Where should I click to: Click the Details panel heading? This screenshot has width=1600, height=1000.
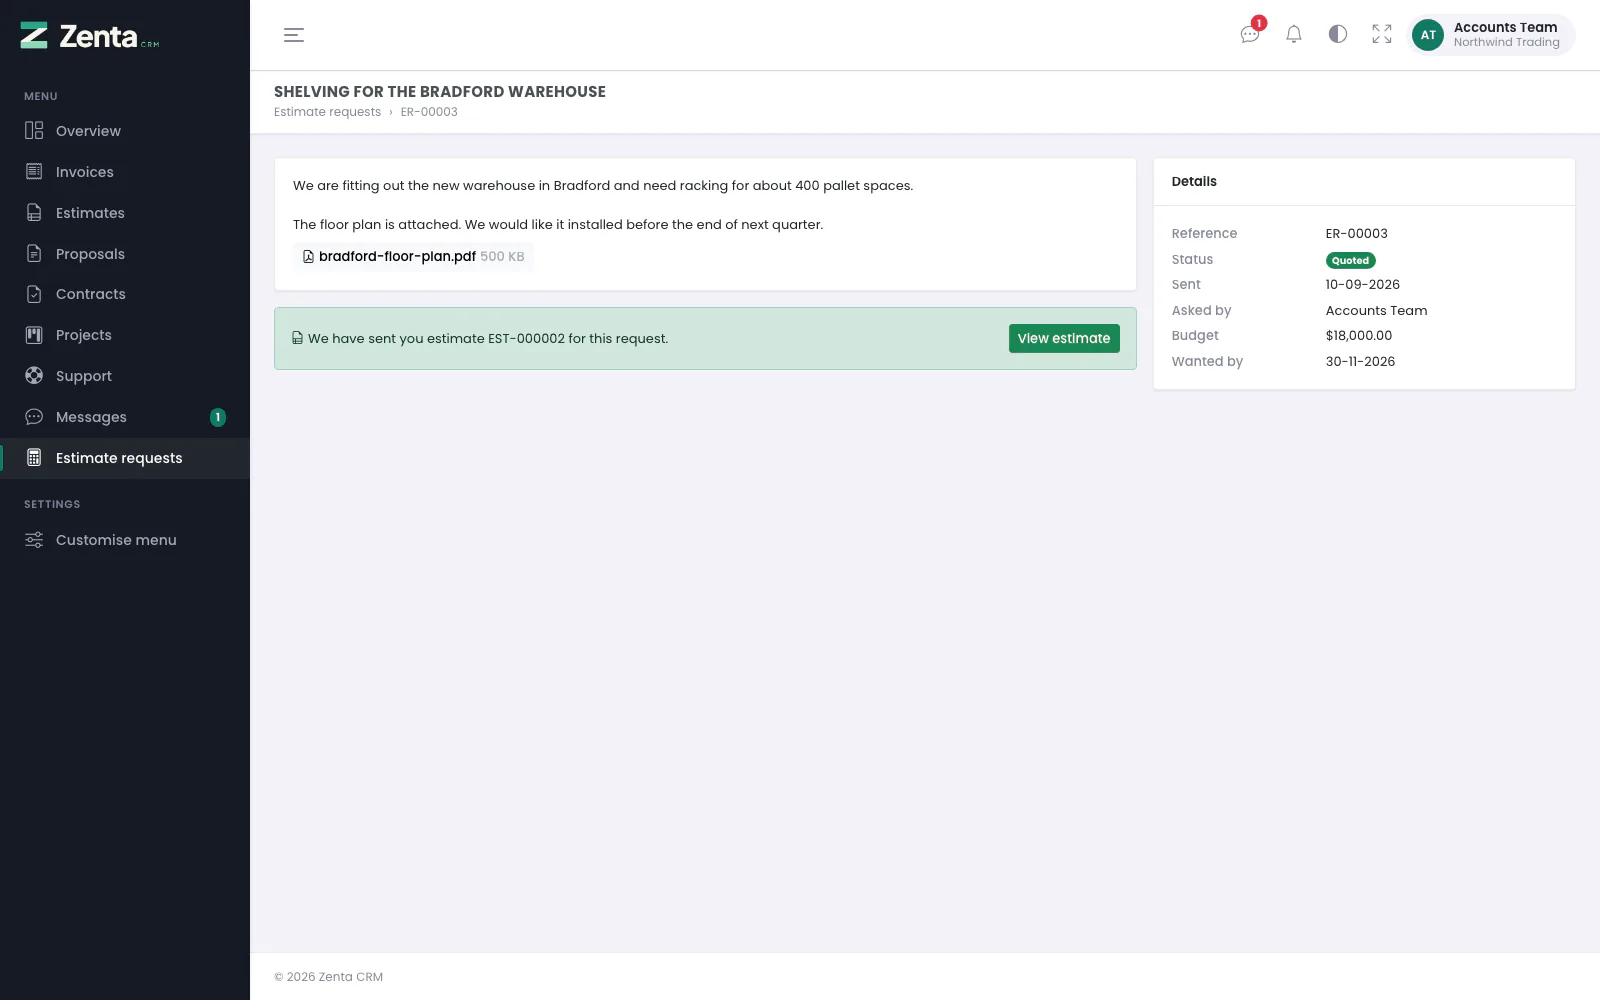click(x=1194, y=182)
